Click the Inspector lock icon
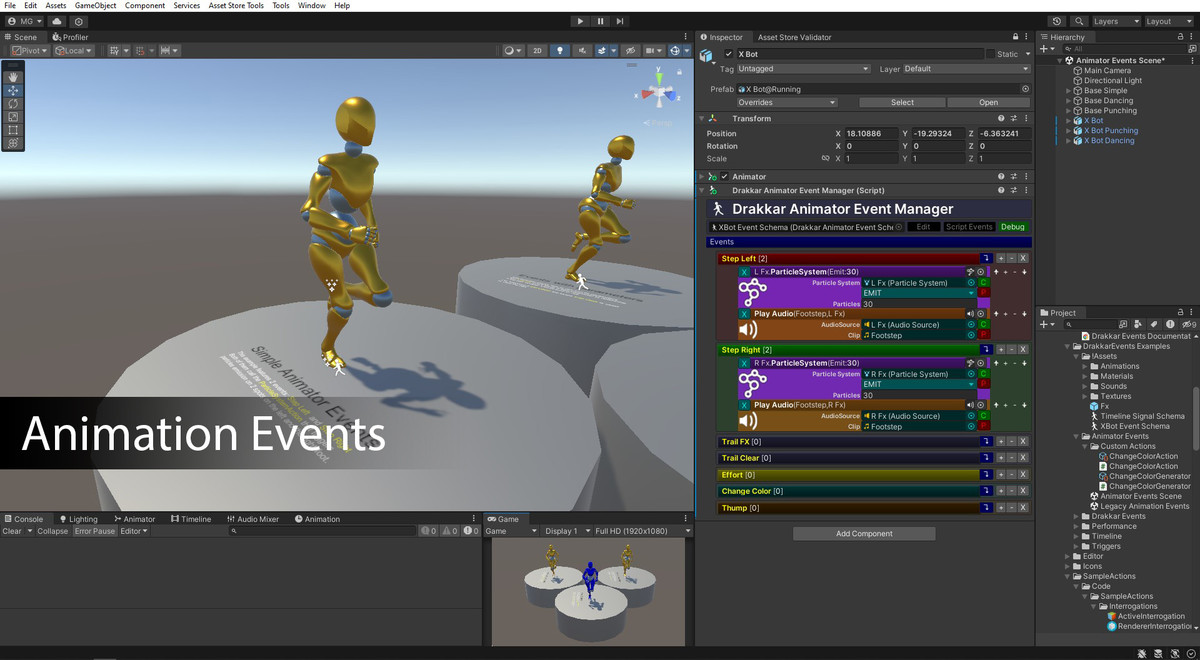 [1017, 37]
